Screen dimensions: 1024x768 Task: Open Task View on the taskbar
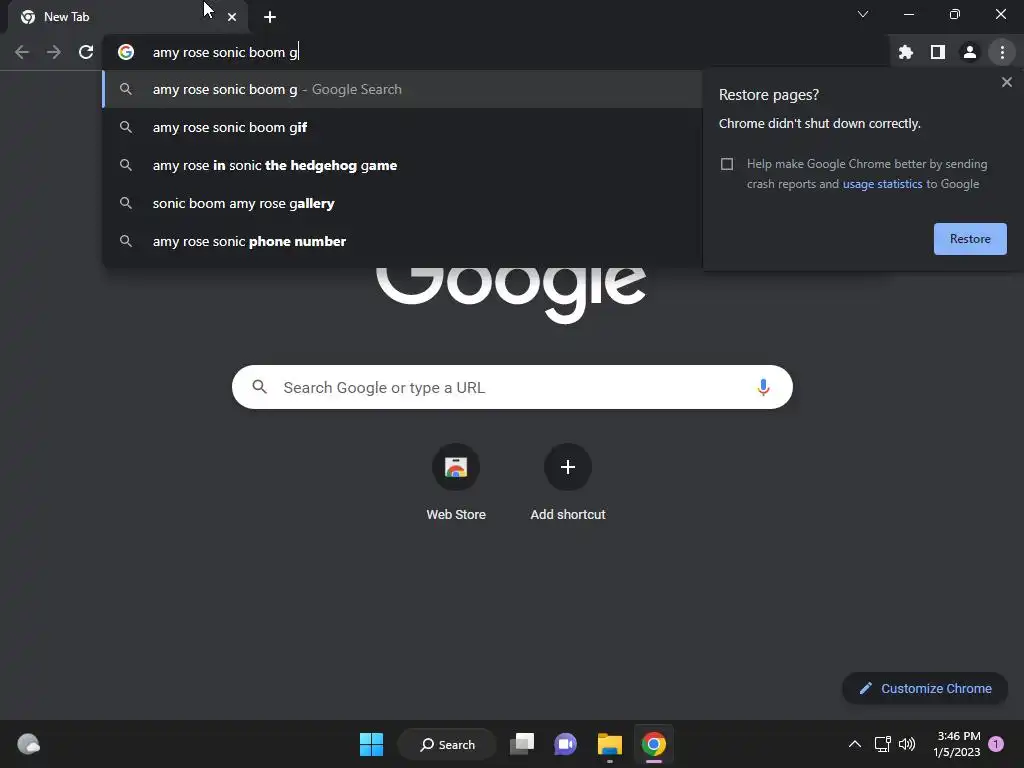click(x=522, y=744)
